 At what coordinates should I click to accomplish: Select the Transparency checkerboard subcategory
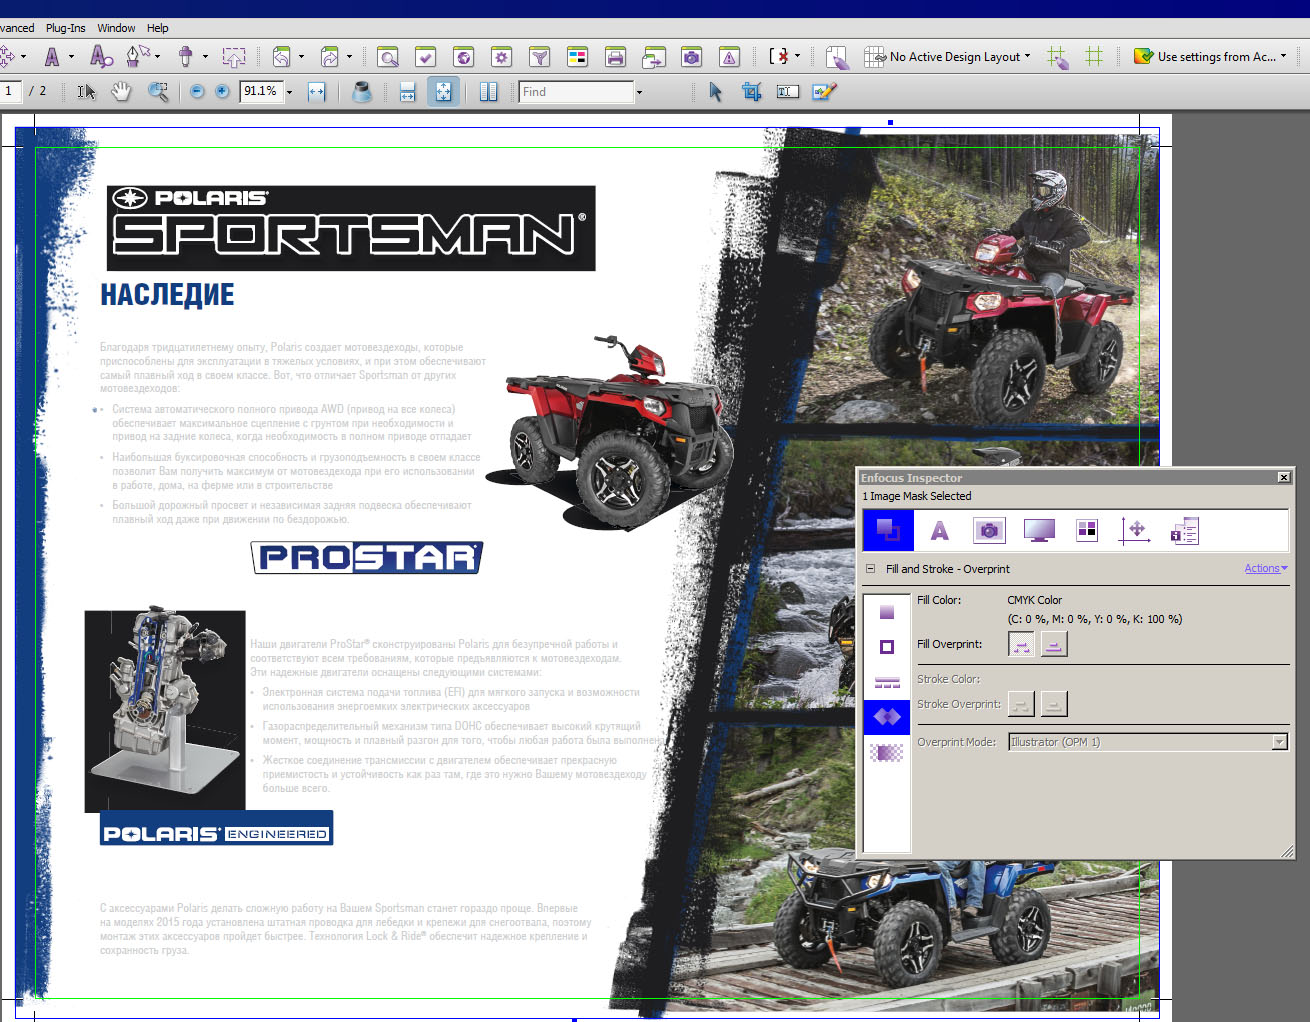tap(887, 752)
